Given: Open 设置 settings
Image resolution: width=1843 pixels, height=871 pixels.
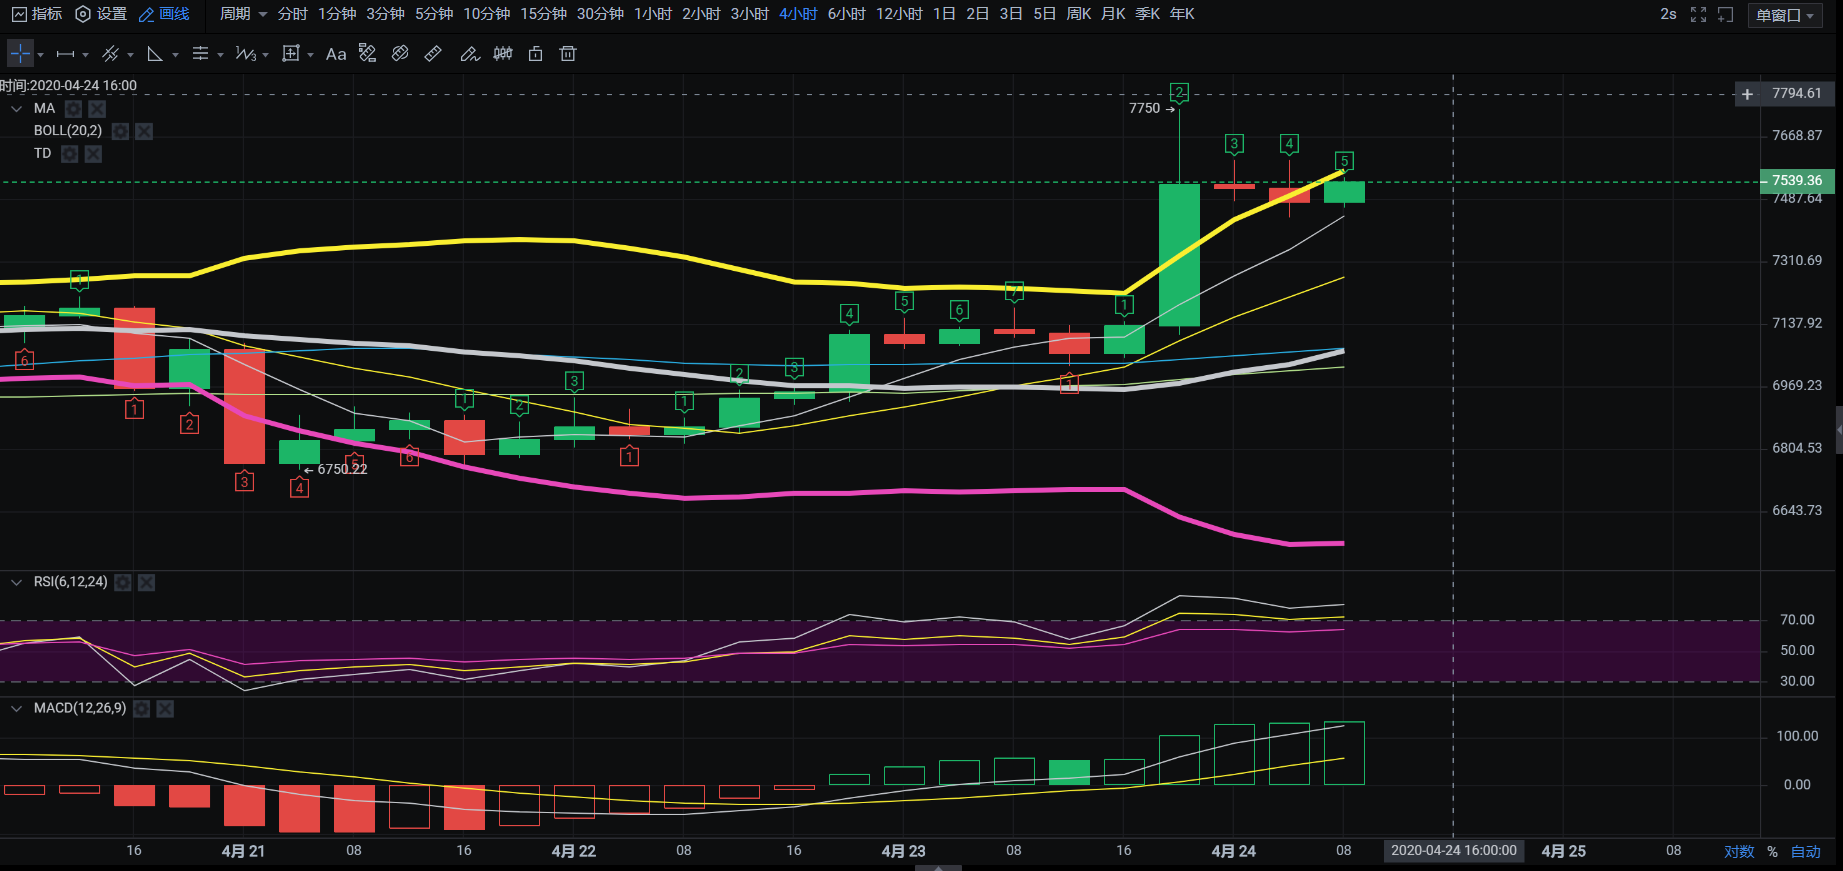Looking at the screenshot, I should (101, 14).
